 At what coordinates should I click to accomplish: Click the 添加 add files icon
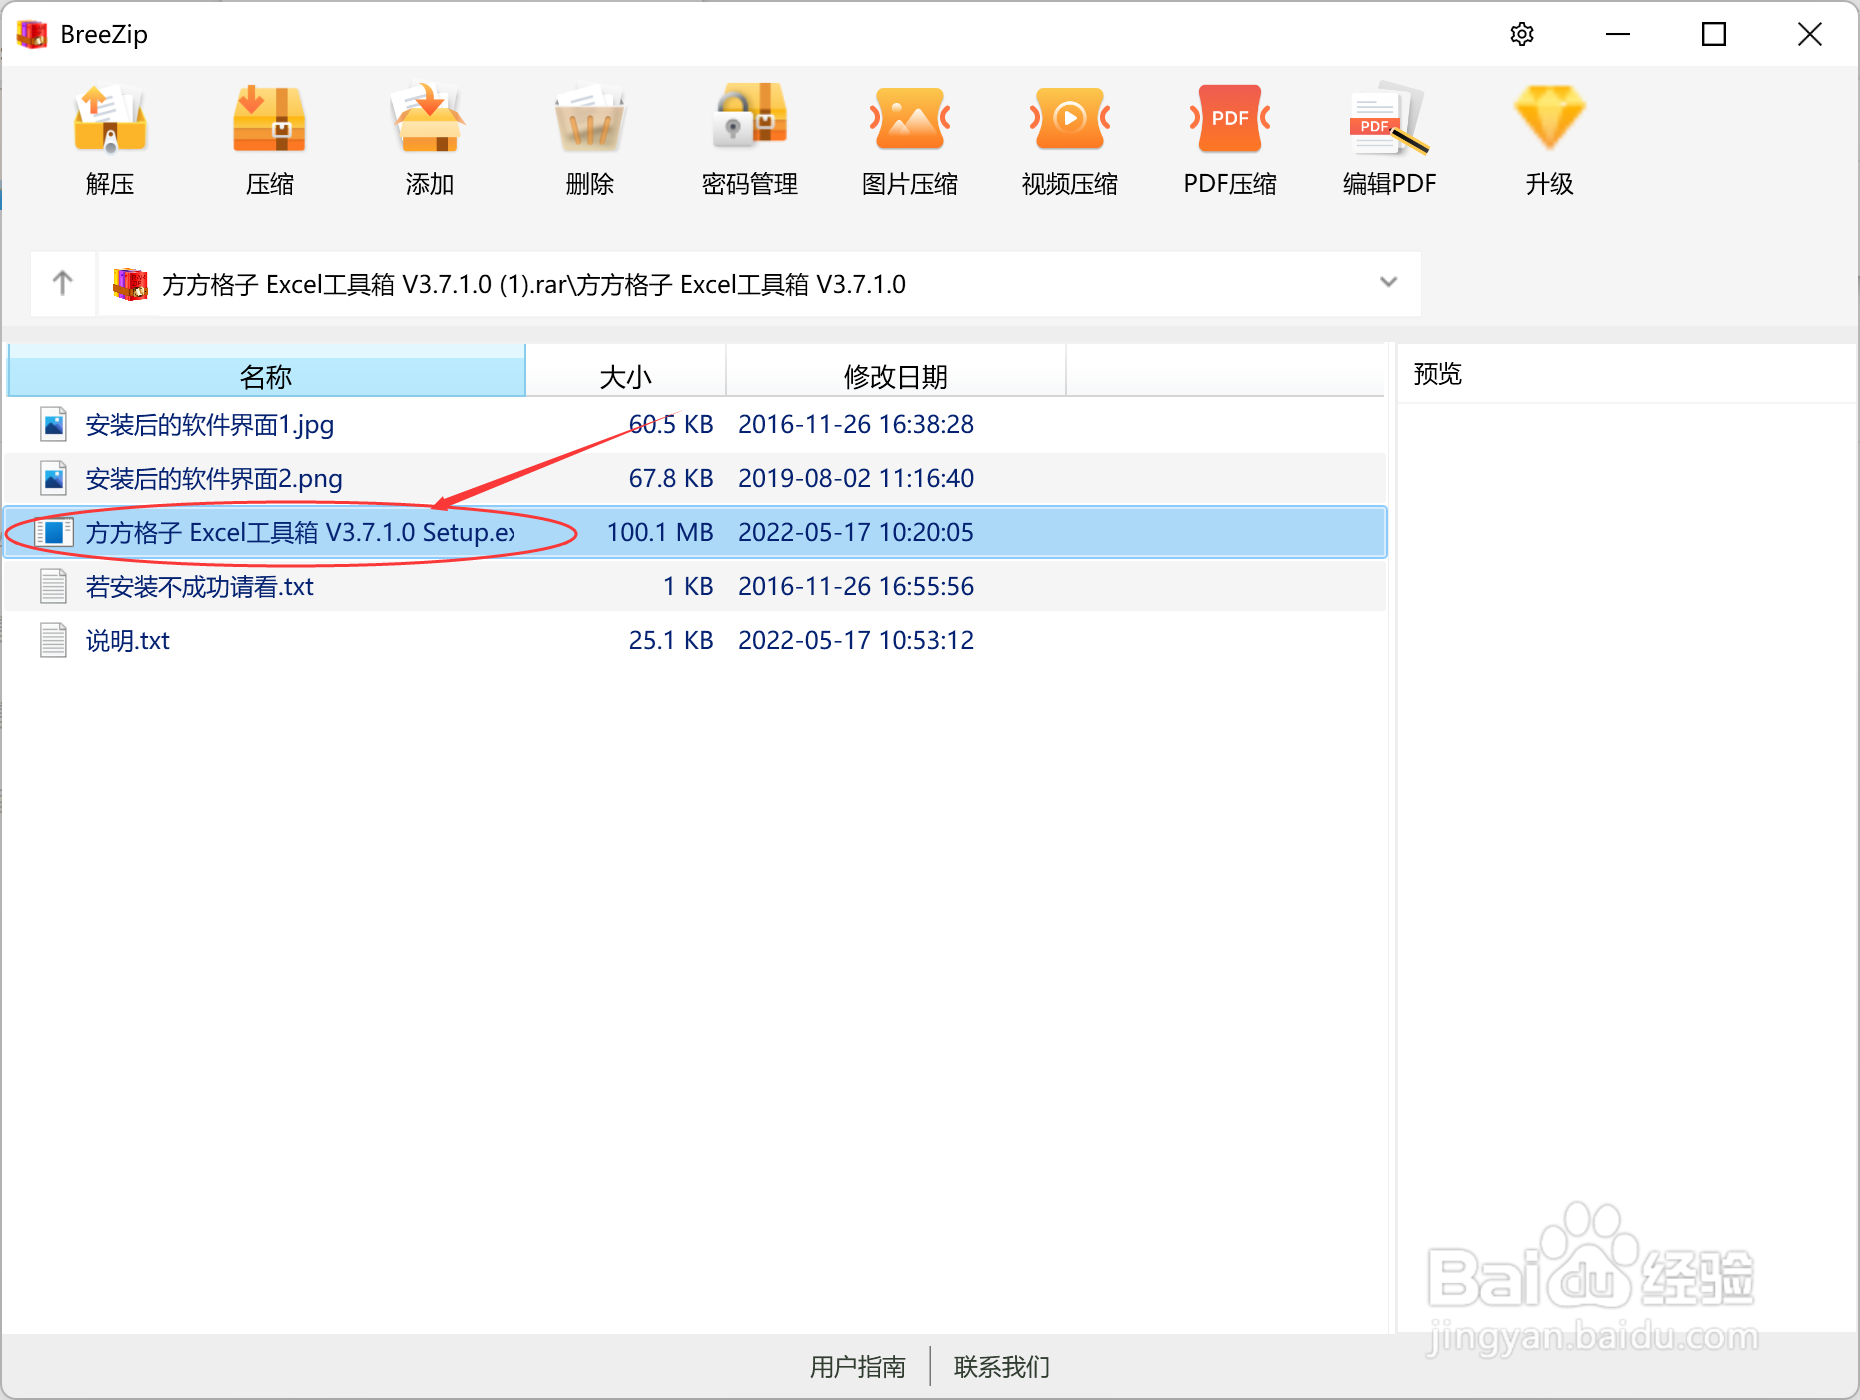click(429, 120)
